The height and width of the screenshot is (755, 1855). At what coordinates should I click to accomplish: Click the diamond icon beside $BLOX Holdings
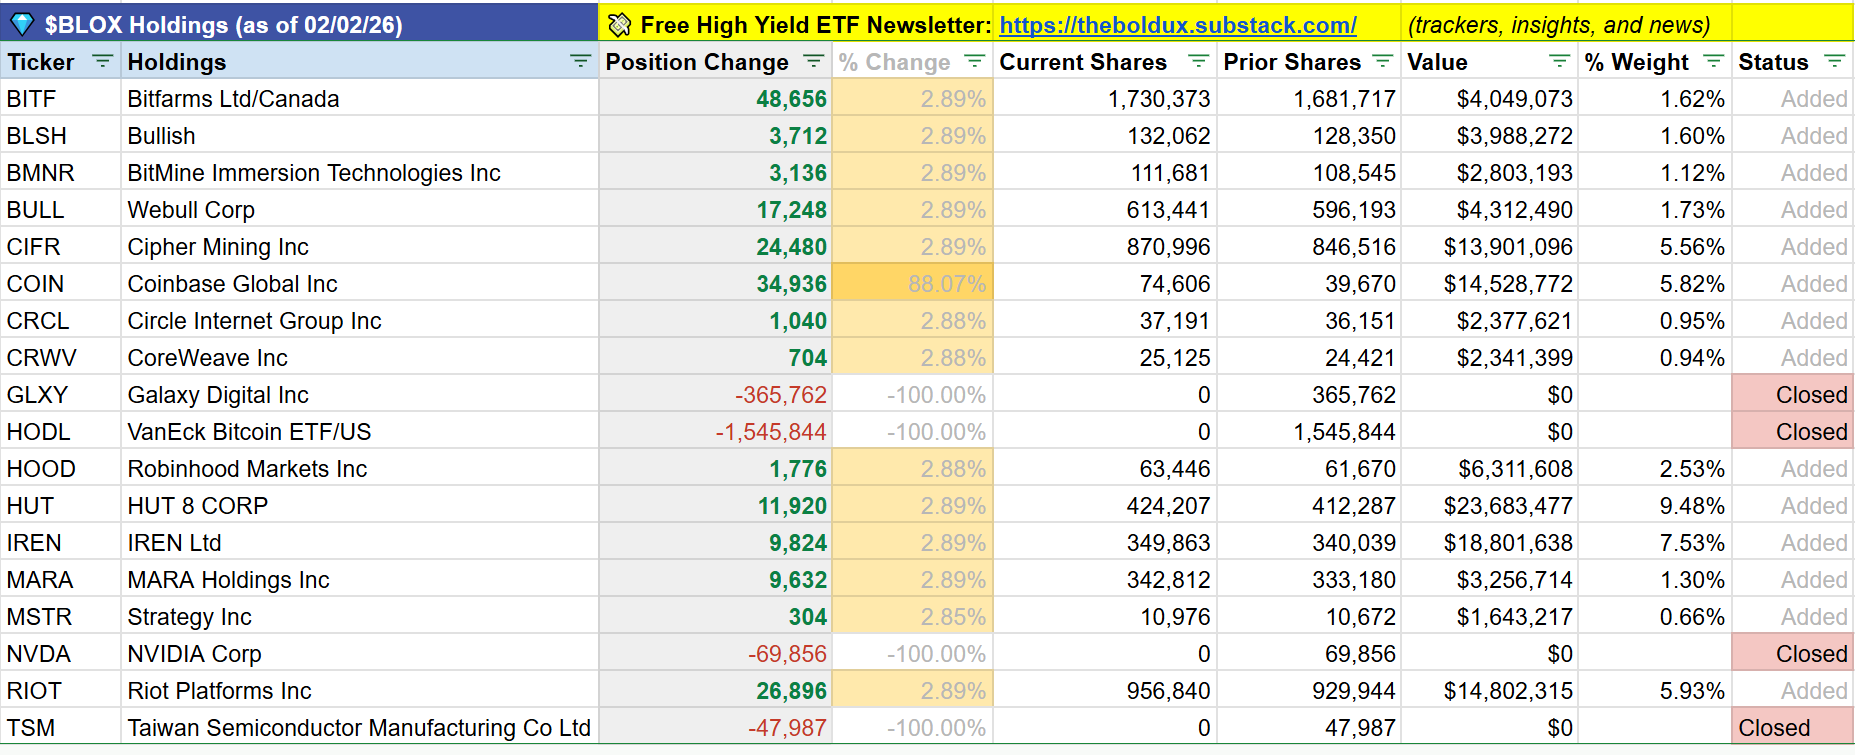click(x=21, y=24)
